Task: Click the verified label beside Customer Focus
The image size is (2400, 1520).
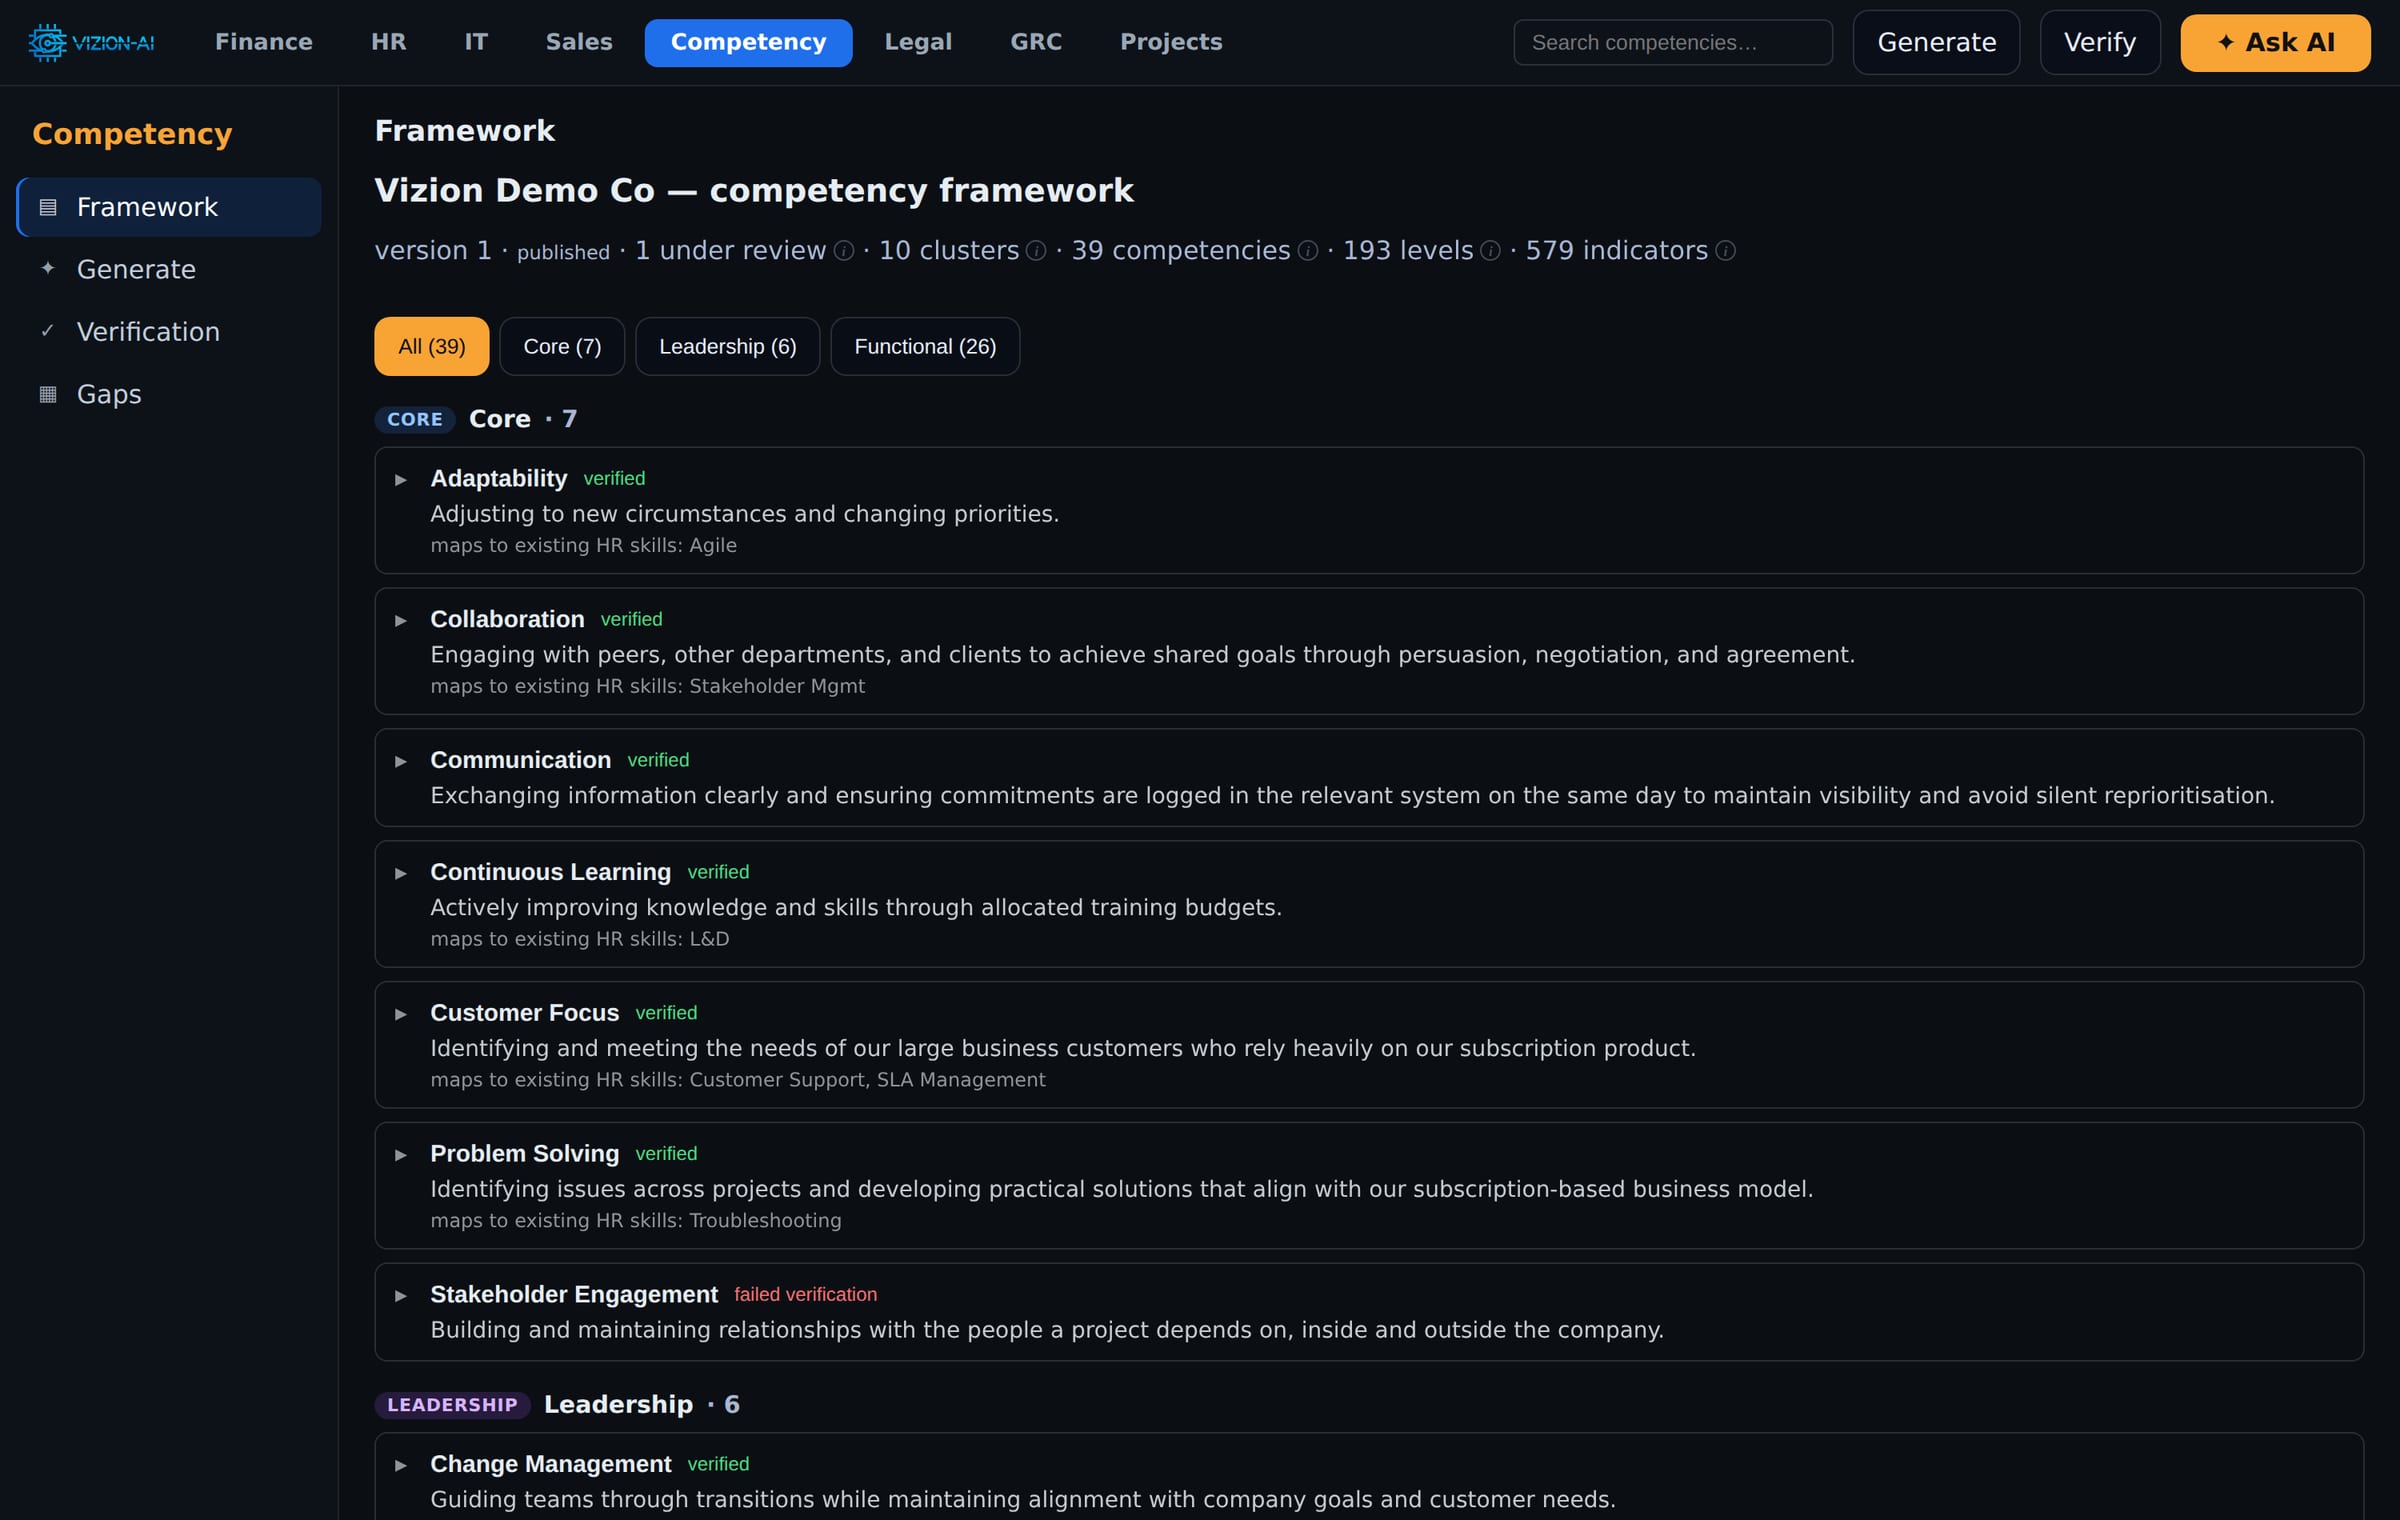Action: click(x=666, y=1013)
